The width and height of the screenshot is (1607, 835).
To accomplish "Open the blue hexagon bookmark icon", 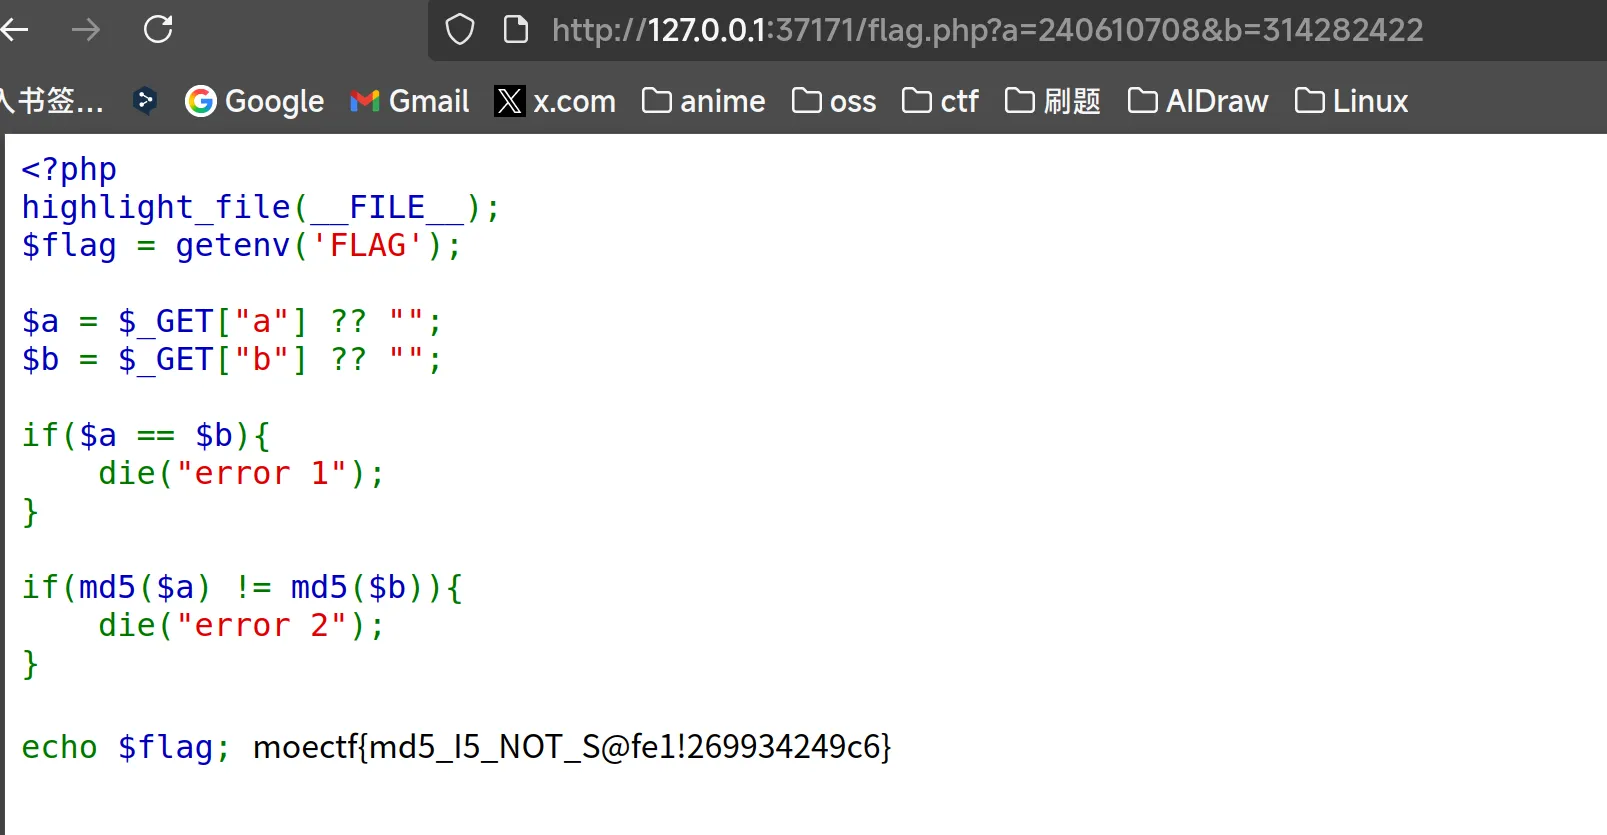I will click(x=145, y=101).
